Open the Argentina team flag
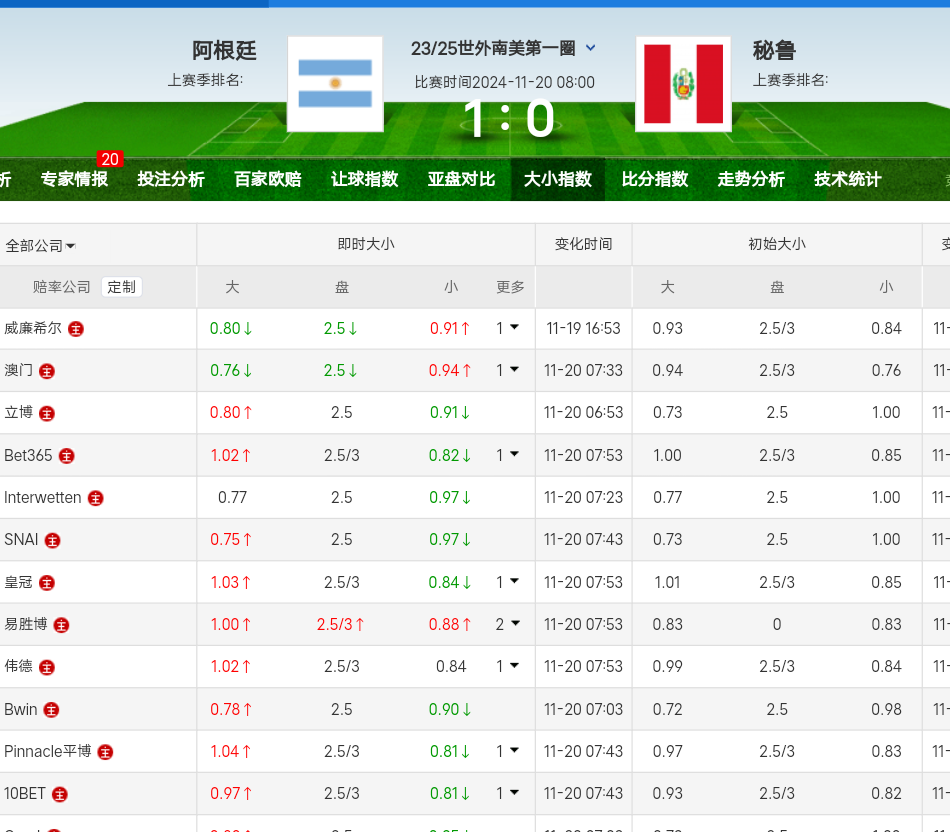The width and height of the screenshot is (950, 832). click(335, 84)
